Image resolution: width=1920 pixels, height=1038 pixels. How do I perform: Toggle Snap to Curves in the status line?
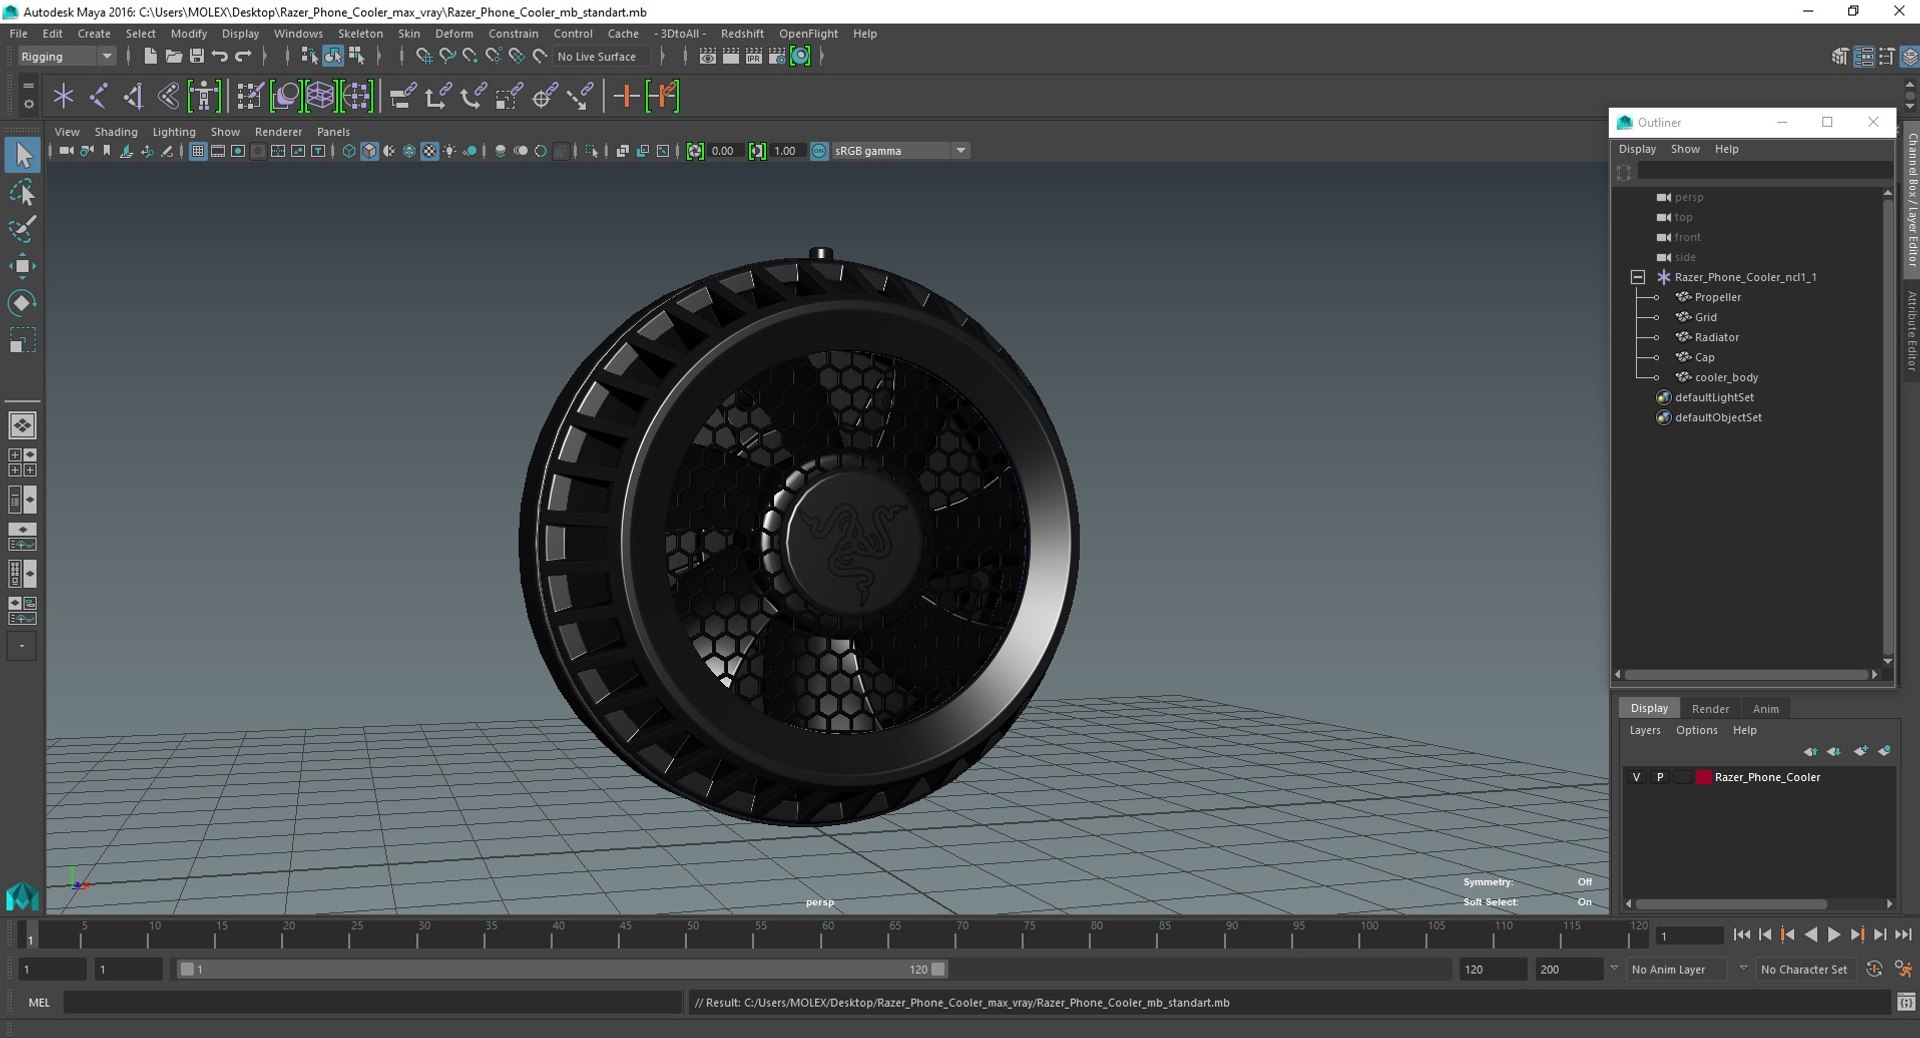coord(447,56)
